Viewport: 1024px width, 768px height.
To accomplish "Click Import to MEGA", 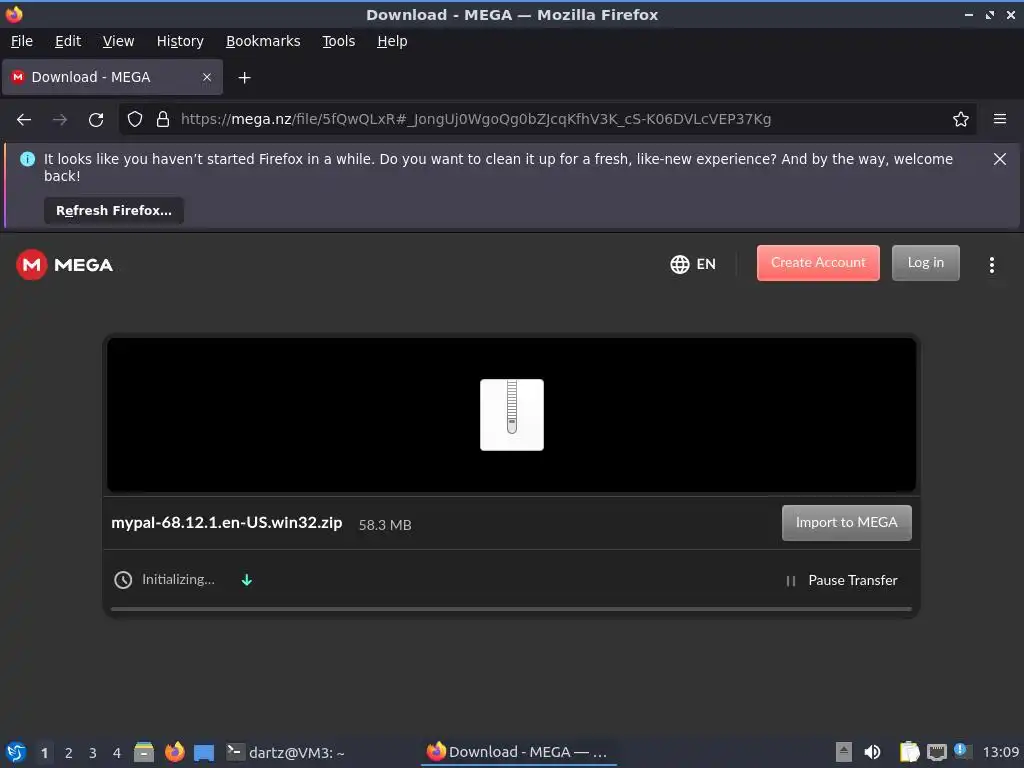I will point(846,522).
